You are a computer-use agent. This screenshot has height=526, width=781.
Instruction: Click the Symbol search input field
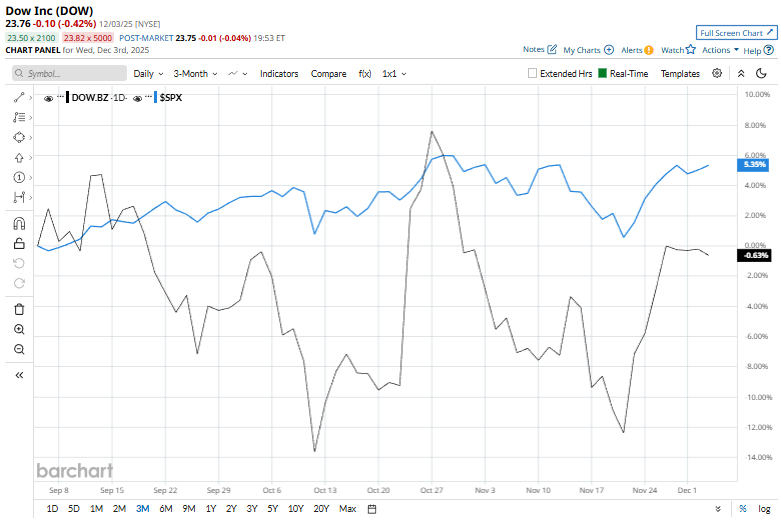tap(69, 73)
